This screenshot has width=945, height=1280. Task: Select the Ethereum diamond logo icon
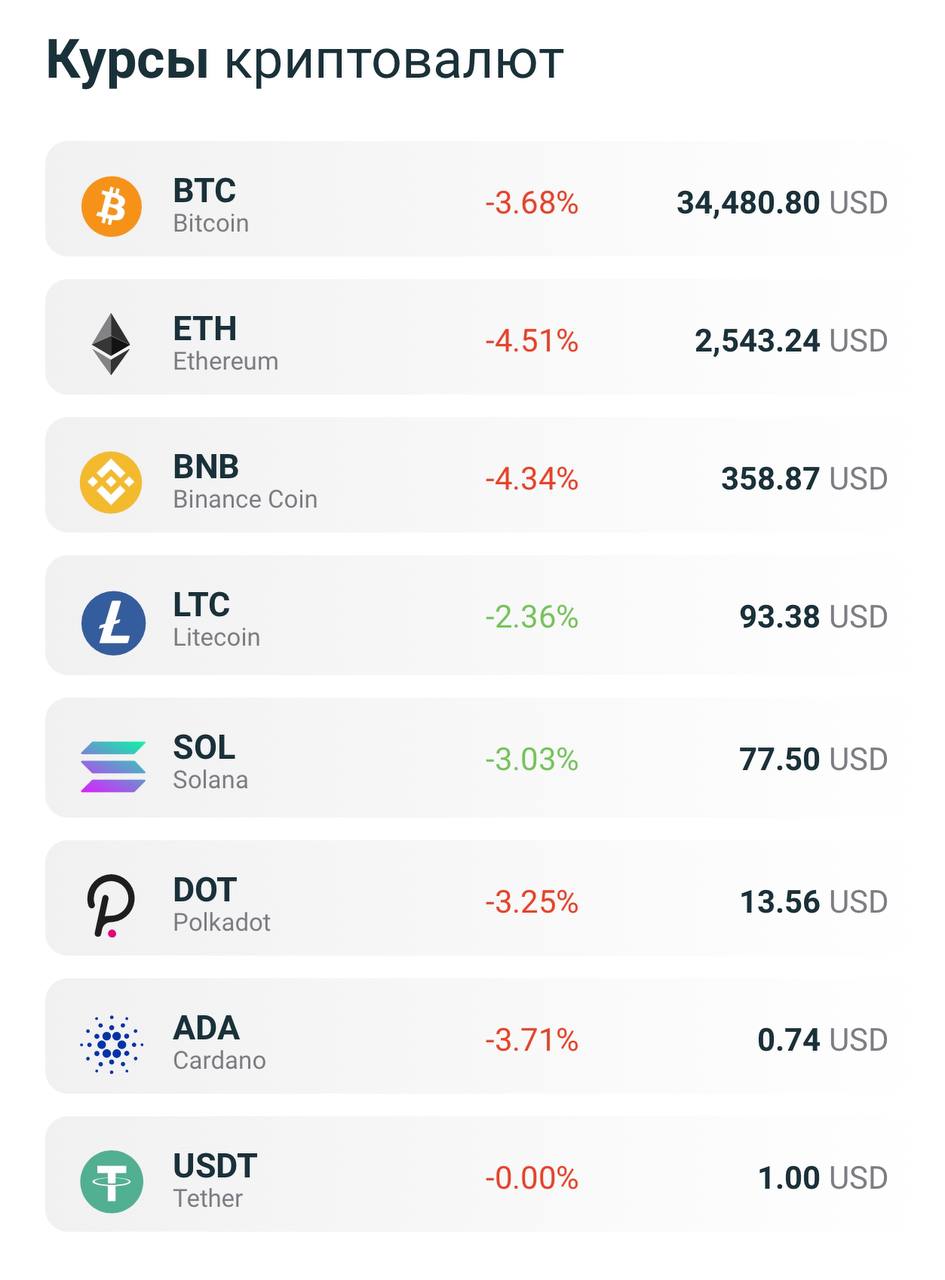point(111,344)
